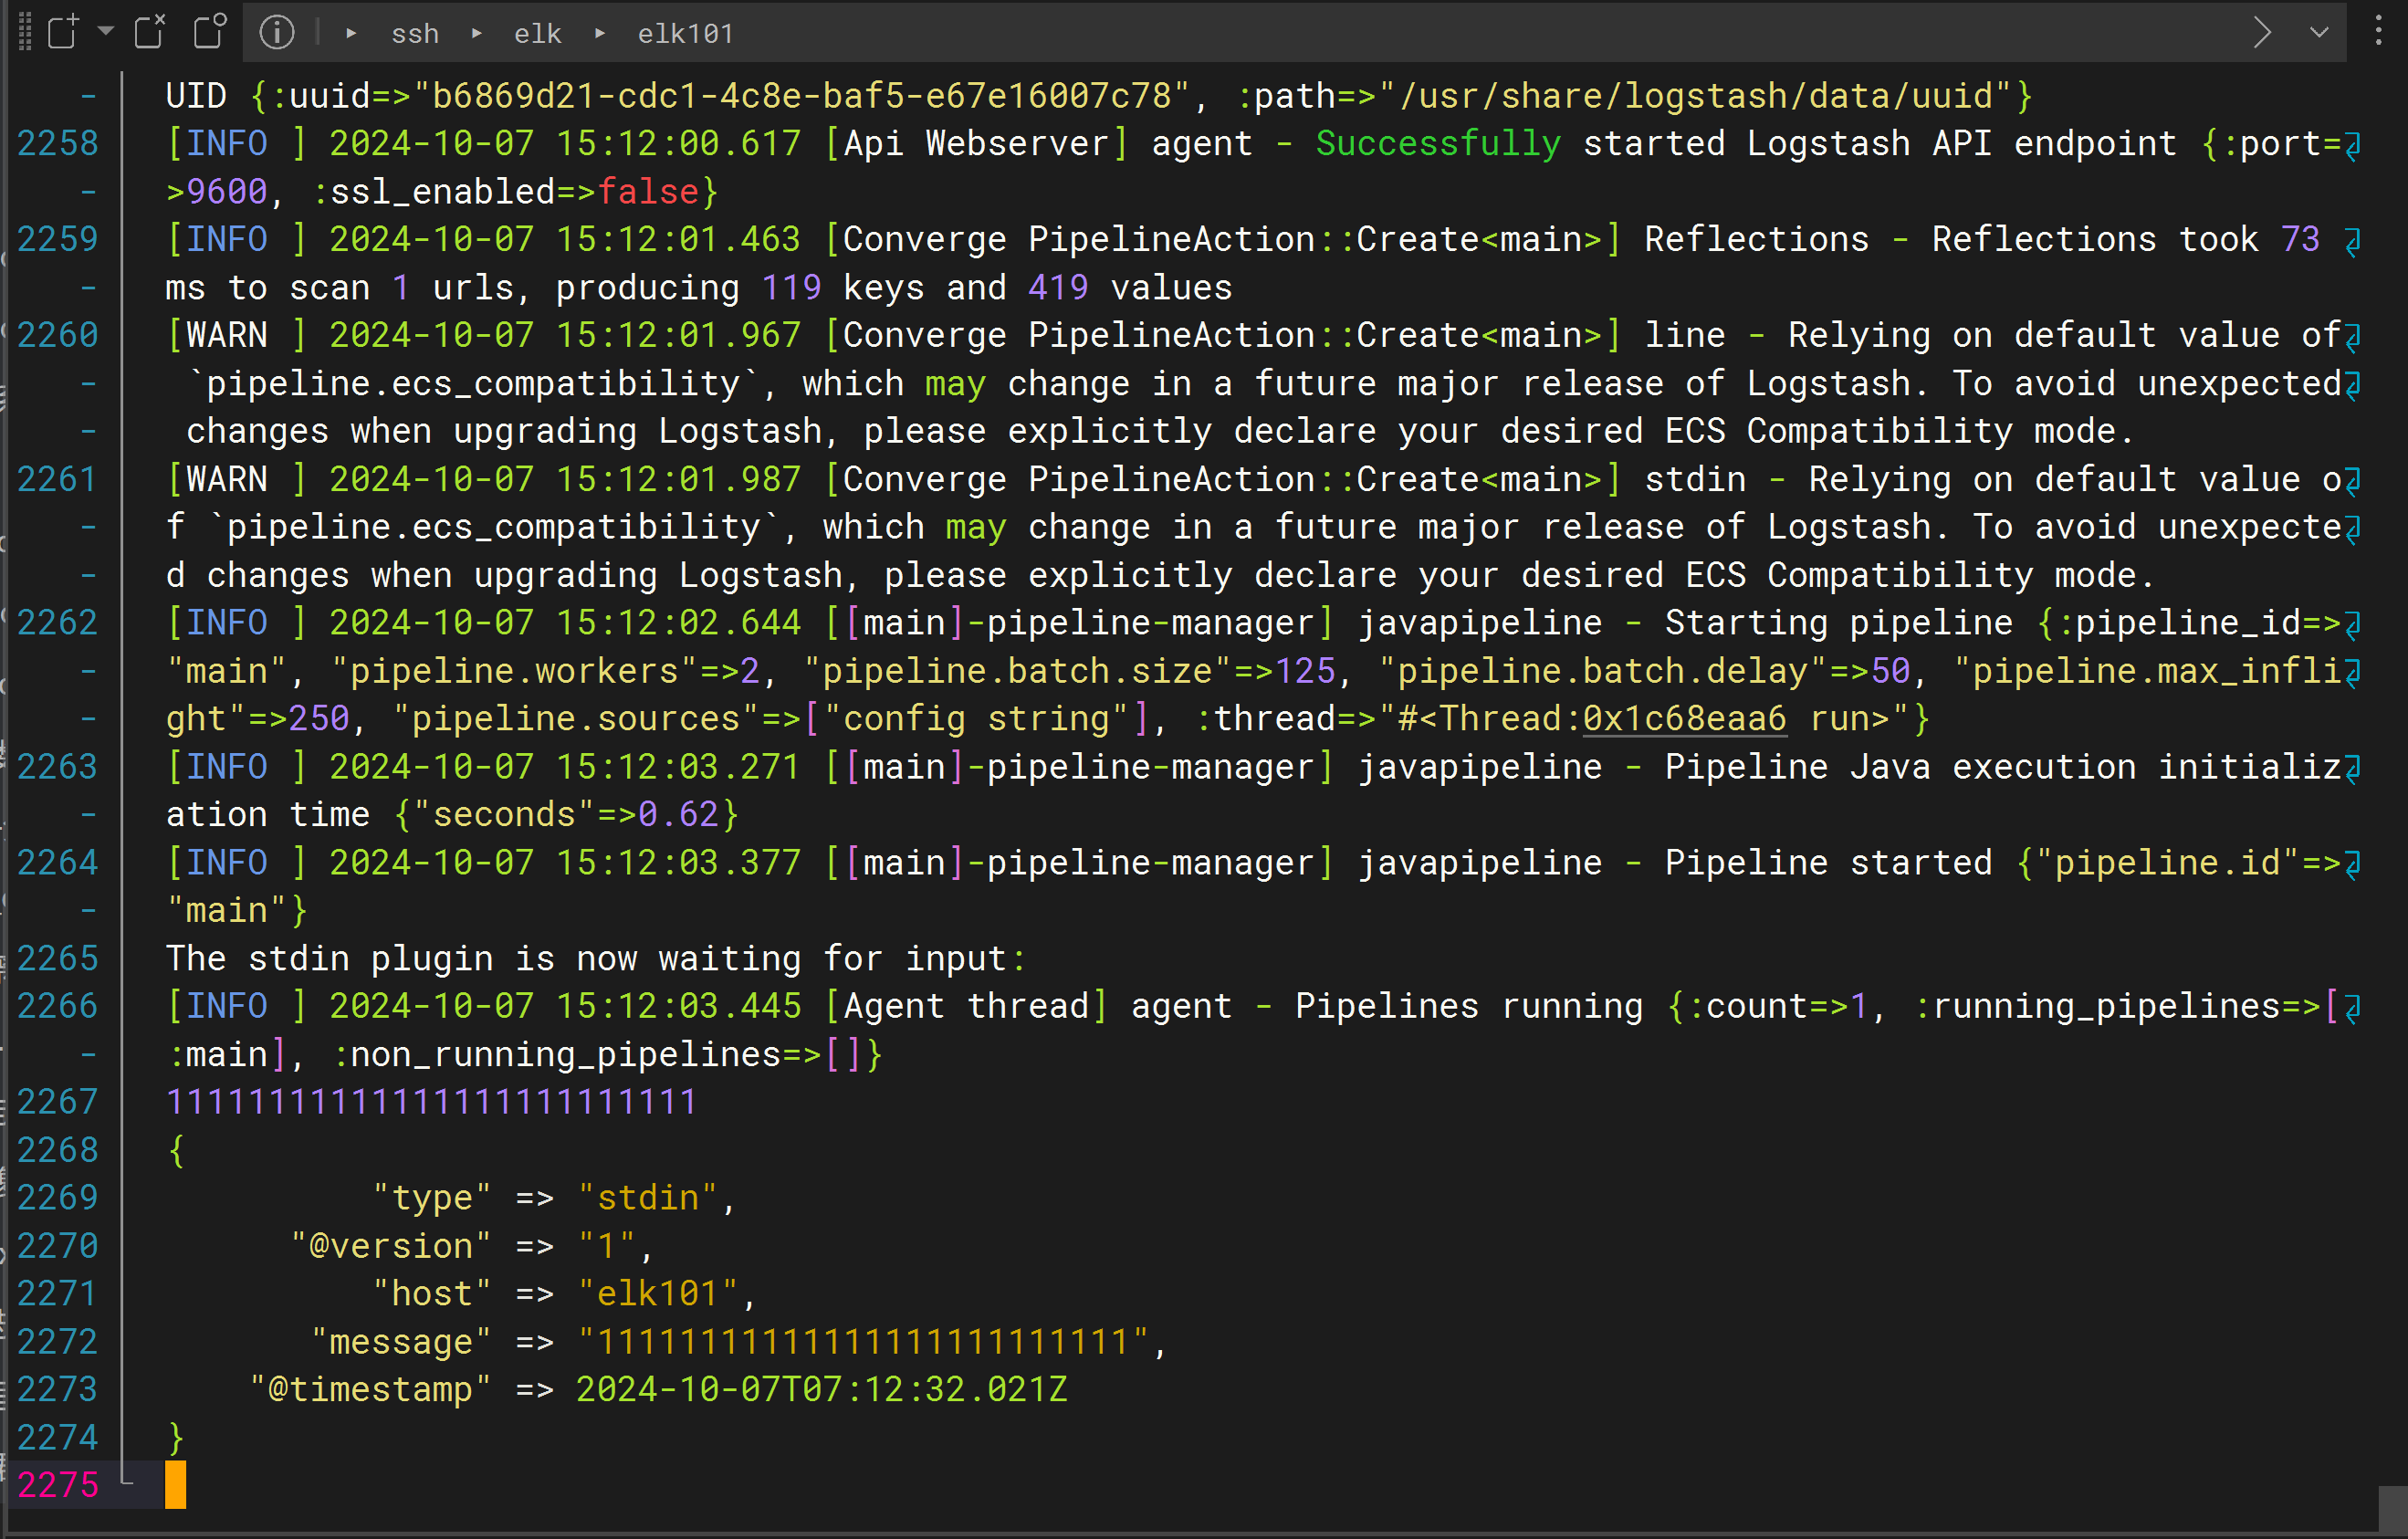Click the triangle before elk101 in breadcrumb
Image resolution: width=2408 pixels, height=1539 pixels.
click(600, 33)
